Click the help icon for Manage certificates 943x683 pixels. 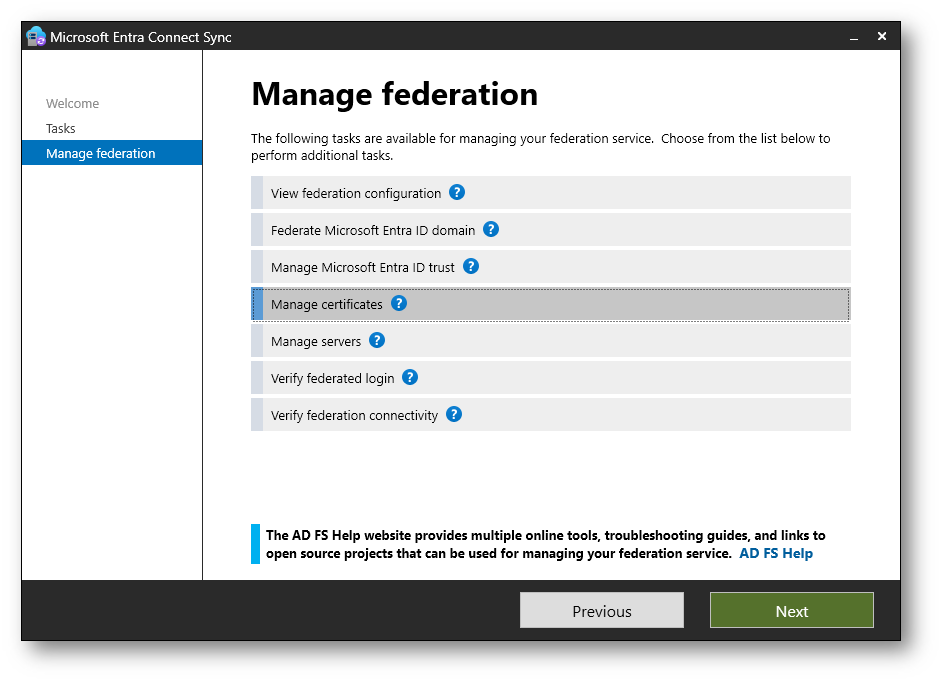[x=399, y=303]
